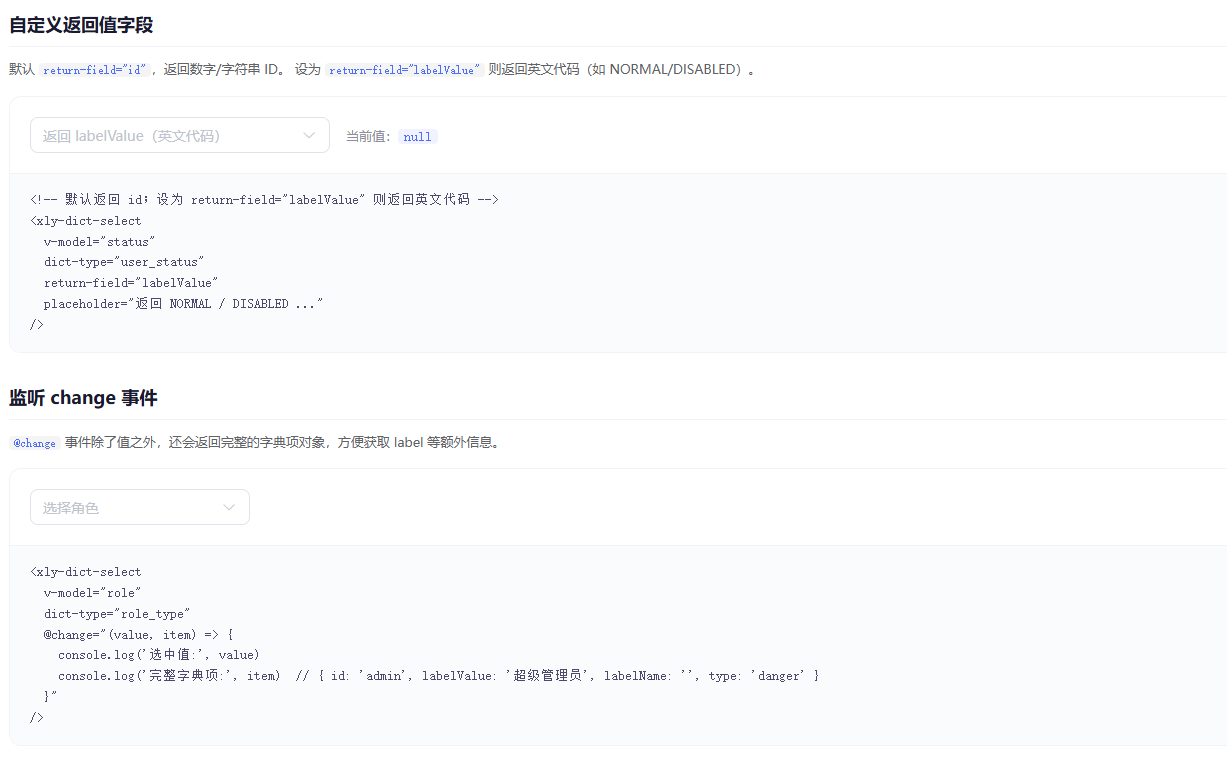The image size is (1227, 764).
Task: Select the inline code return-field="labelValue"
Action: [x=403, y=69]
